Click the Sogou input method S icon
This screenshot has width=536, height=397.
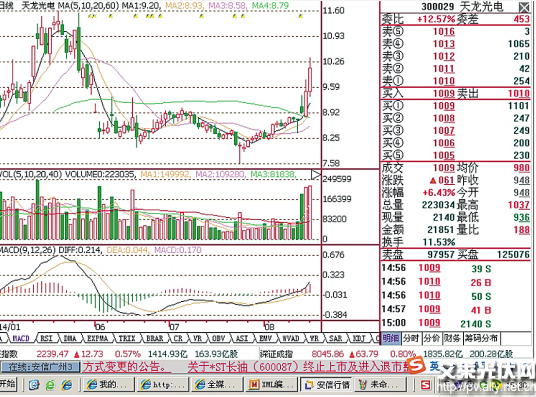pyautogui.click(x=417, y=366)
